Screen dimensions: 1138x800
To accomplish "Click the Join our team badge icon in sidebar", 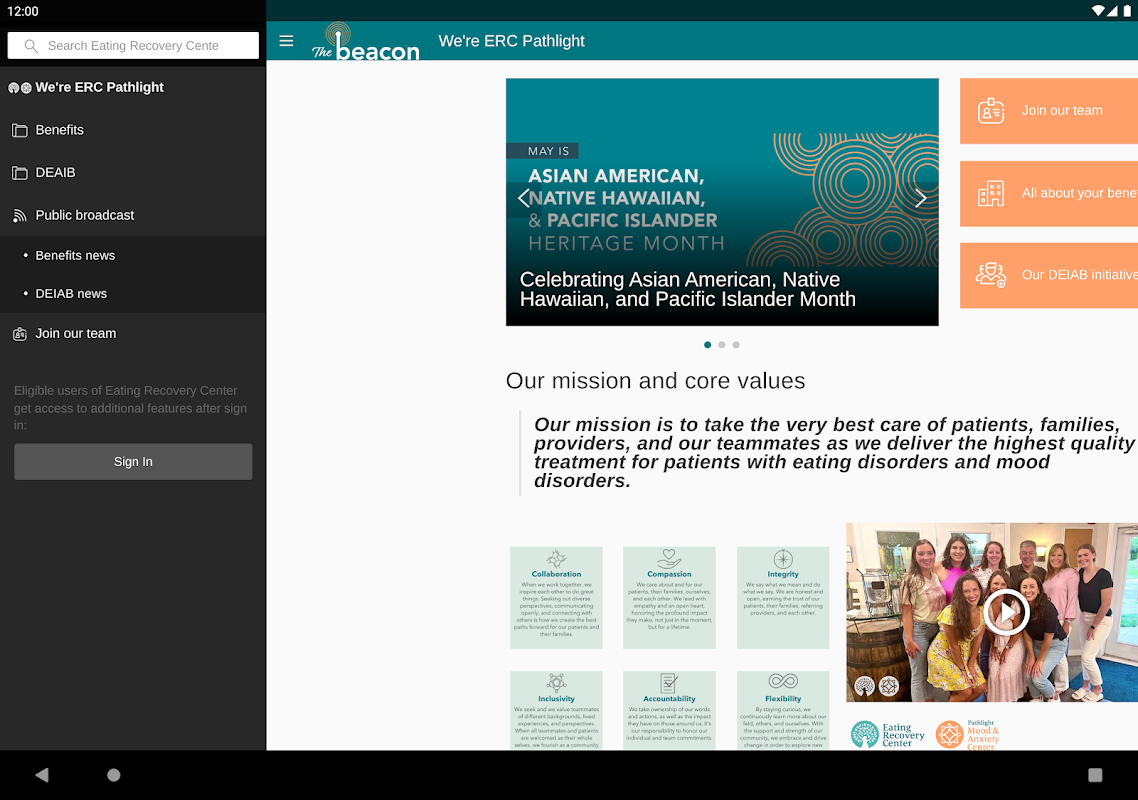I will pyautogui.click(x=20, y=334).
